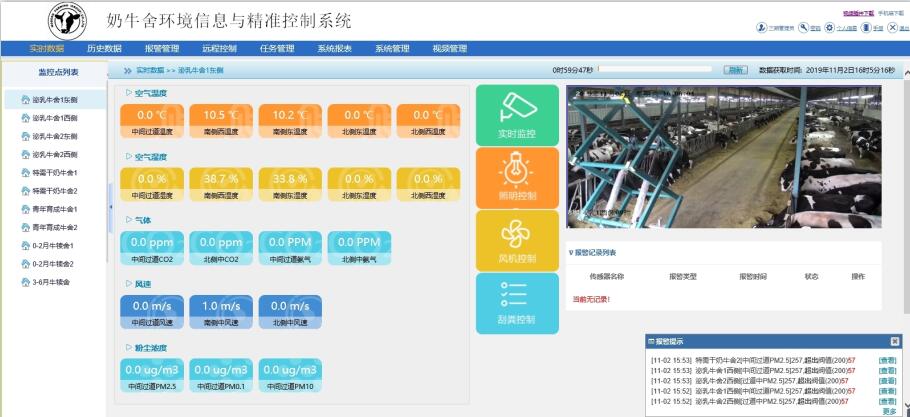Click the first 查看 link in alarm list
This screenshot has height=417, width=910.
[887, 360]
